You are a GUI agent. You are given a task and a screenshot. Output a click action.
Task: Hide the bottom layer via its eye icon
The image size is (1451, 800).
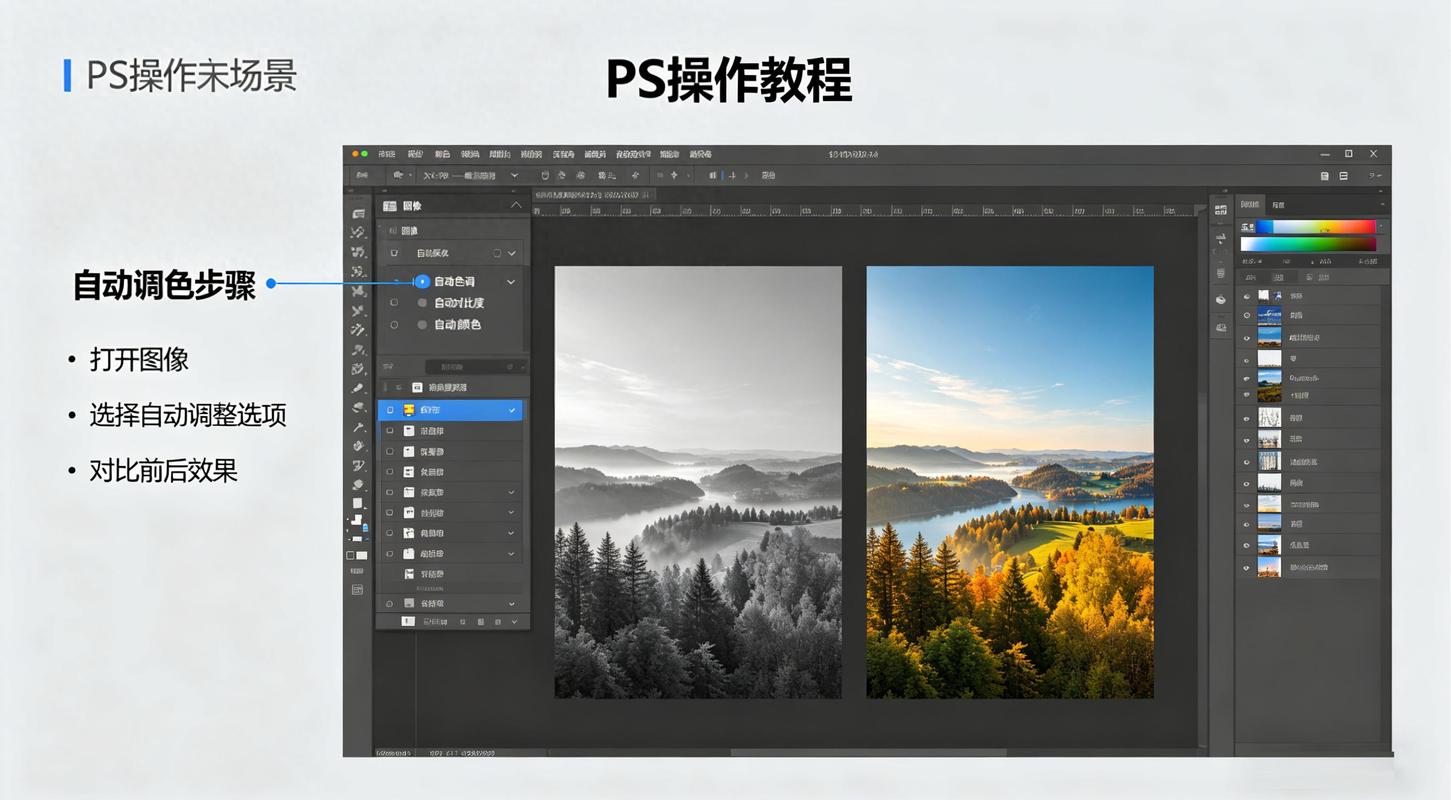[x=1246, y=567]
